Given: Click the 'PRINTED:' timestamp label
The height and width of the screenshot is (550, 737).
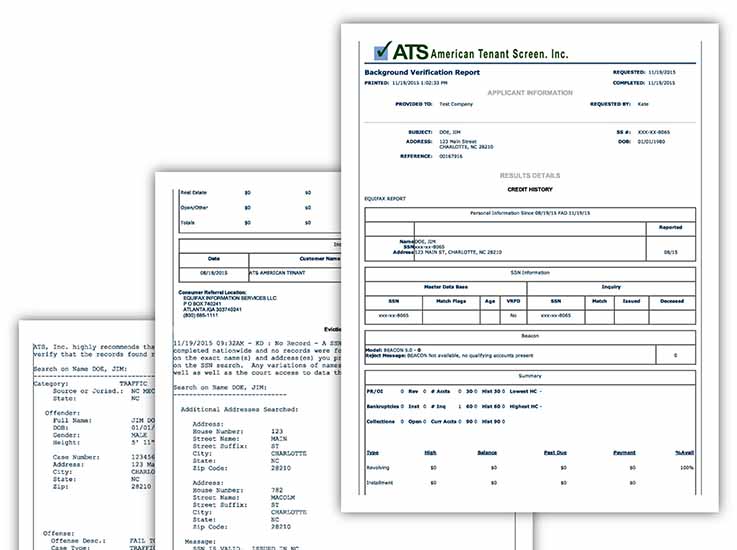Looking at the screenshot, I should tap(376, 83).
